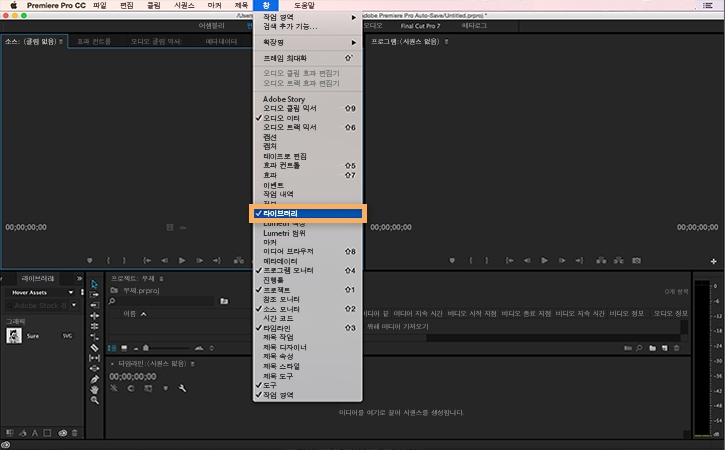The height and width of the screenshot is (450, 725).
Task: Choose 프레임 최대화 menu item
Action: coord(307,58)
